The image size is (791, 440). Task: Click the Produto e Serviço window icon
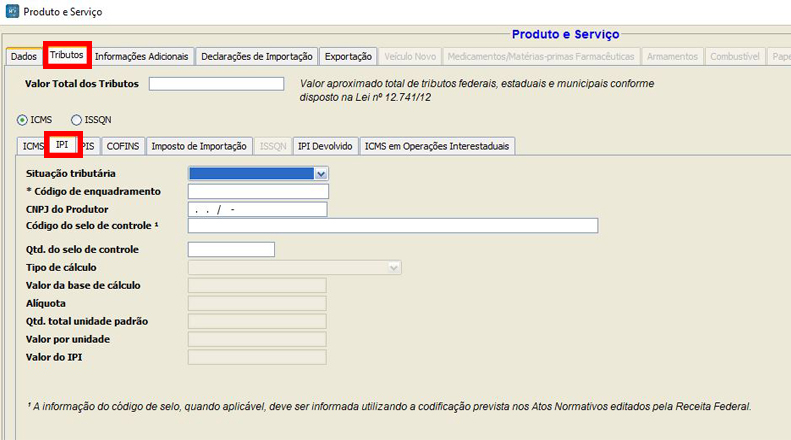(12, 11)
